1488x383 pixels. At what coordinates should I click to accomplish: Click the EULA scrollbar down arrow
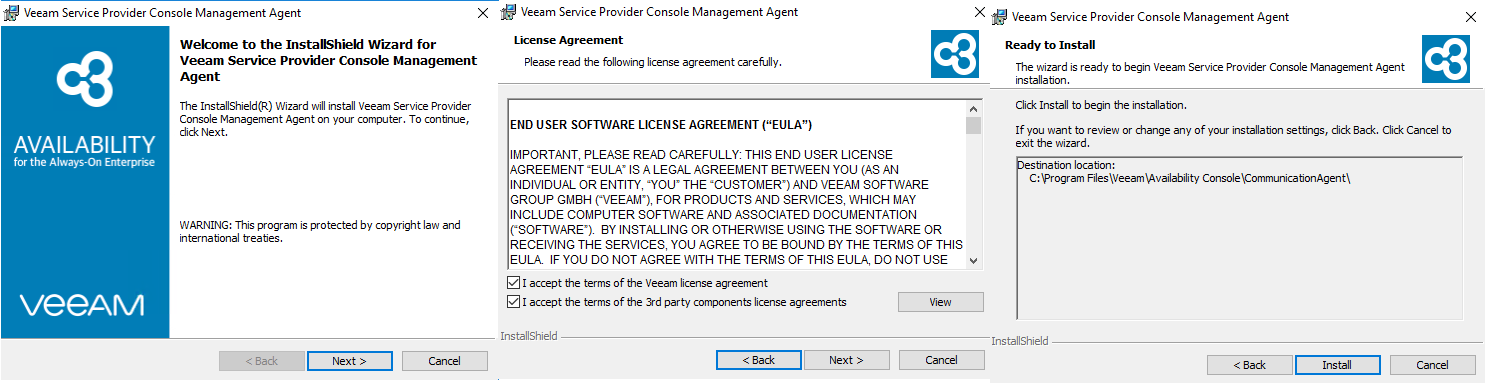tap(974, 260)
